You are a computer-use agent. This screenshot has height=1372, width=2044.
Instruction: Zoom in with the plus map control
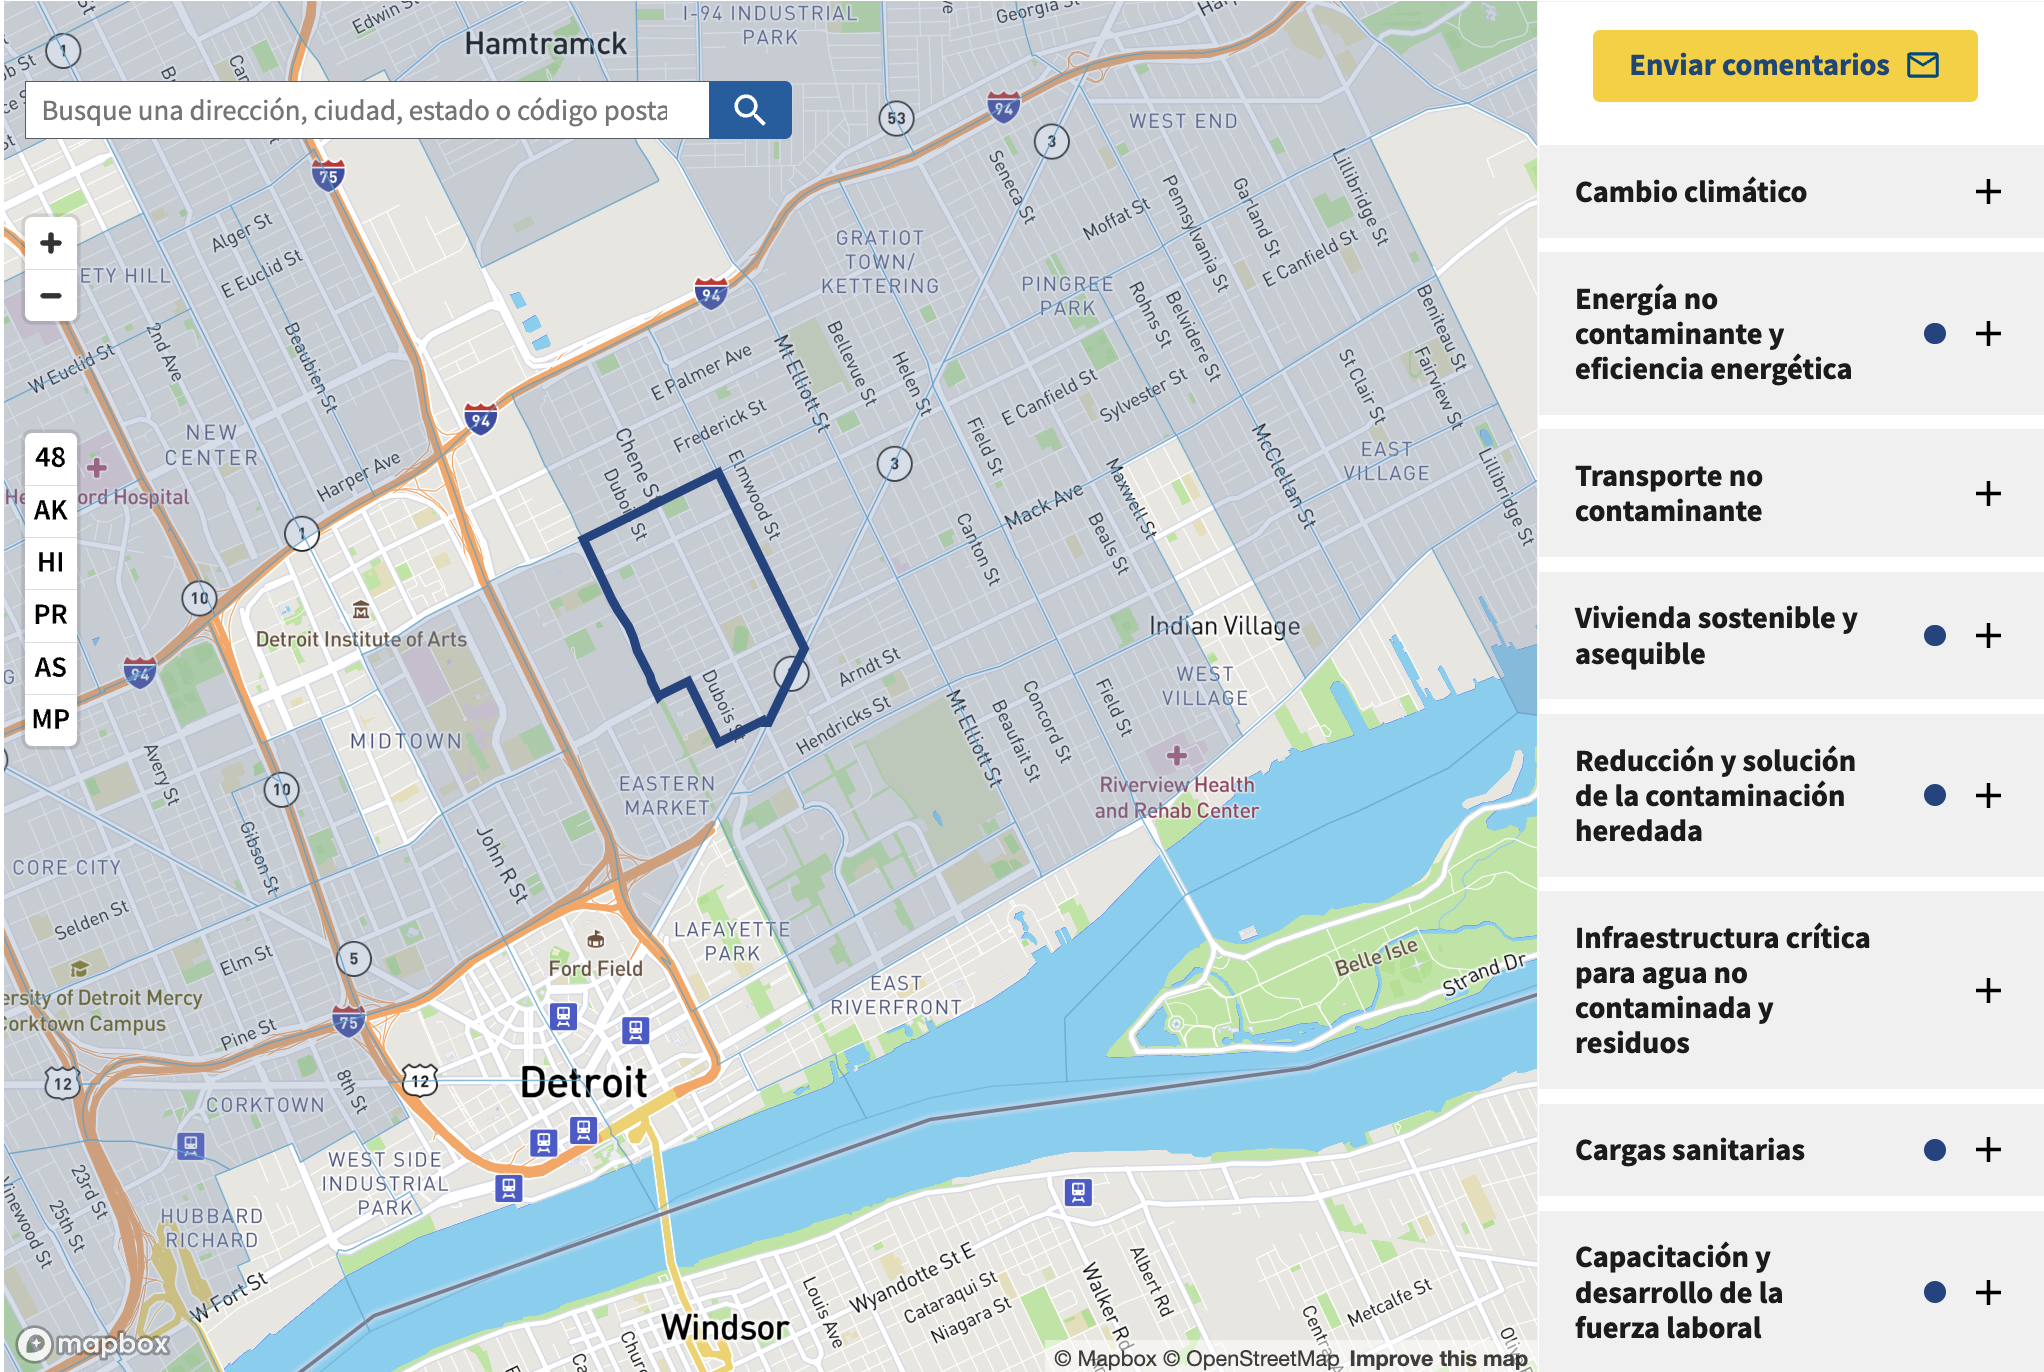(51, 243)
